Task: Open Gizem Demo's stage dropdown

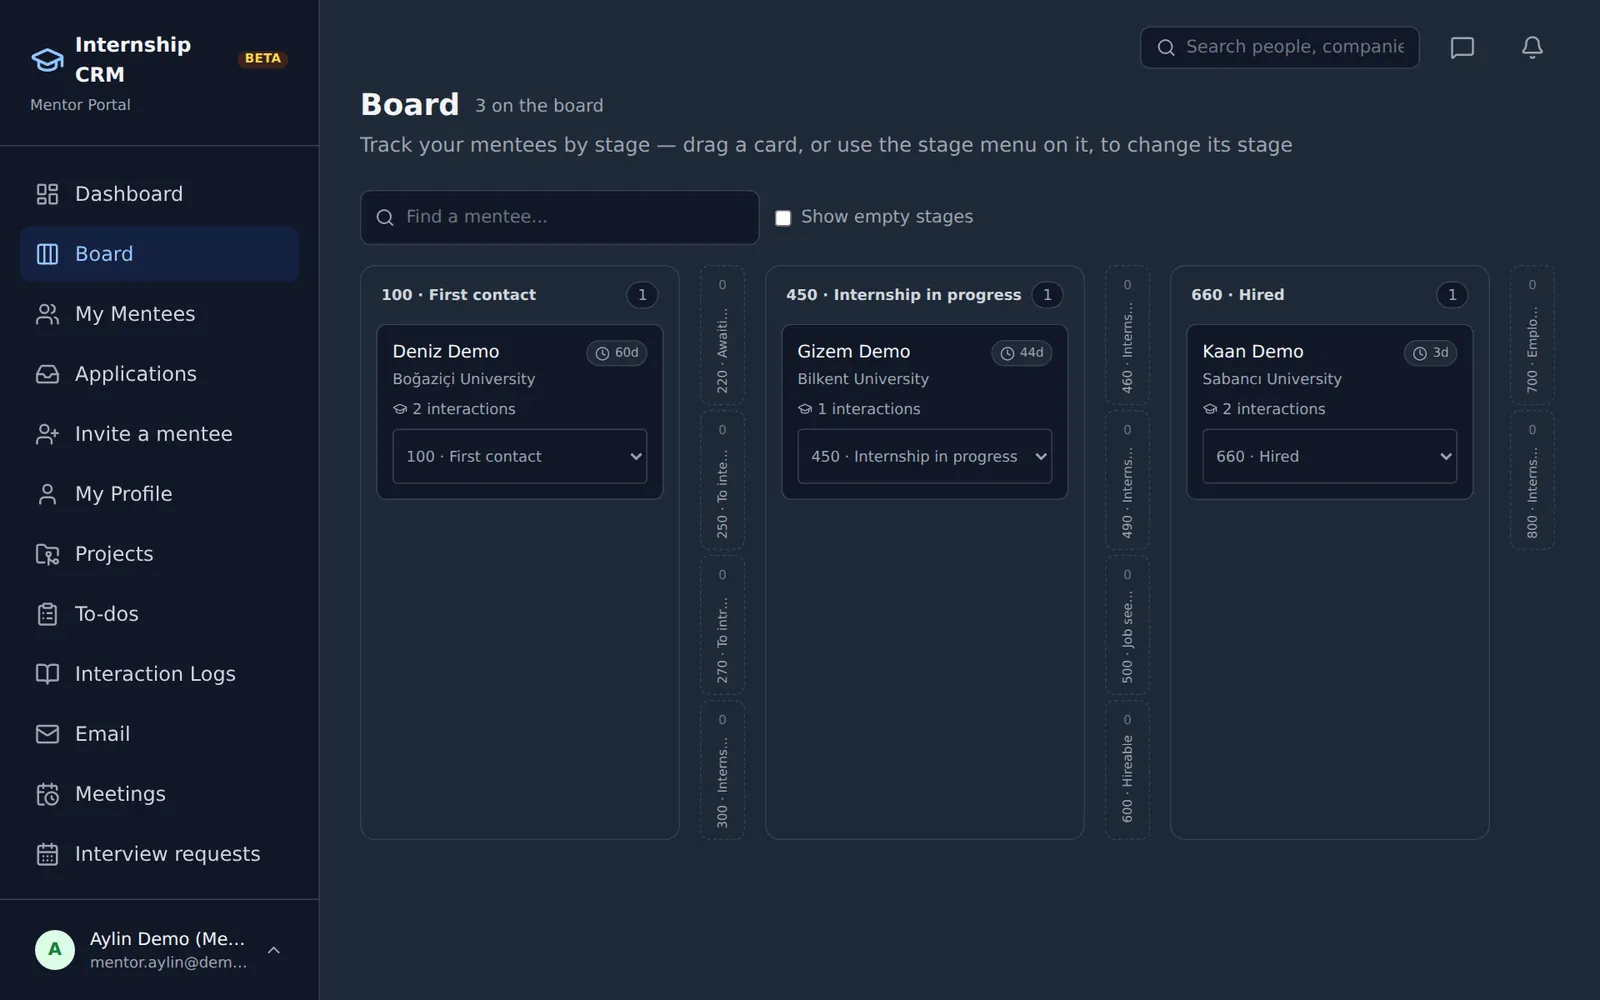Action: click(925, 456)
